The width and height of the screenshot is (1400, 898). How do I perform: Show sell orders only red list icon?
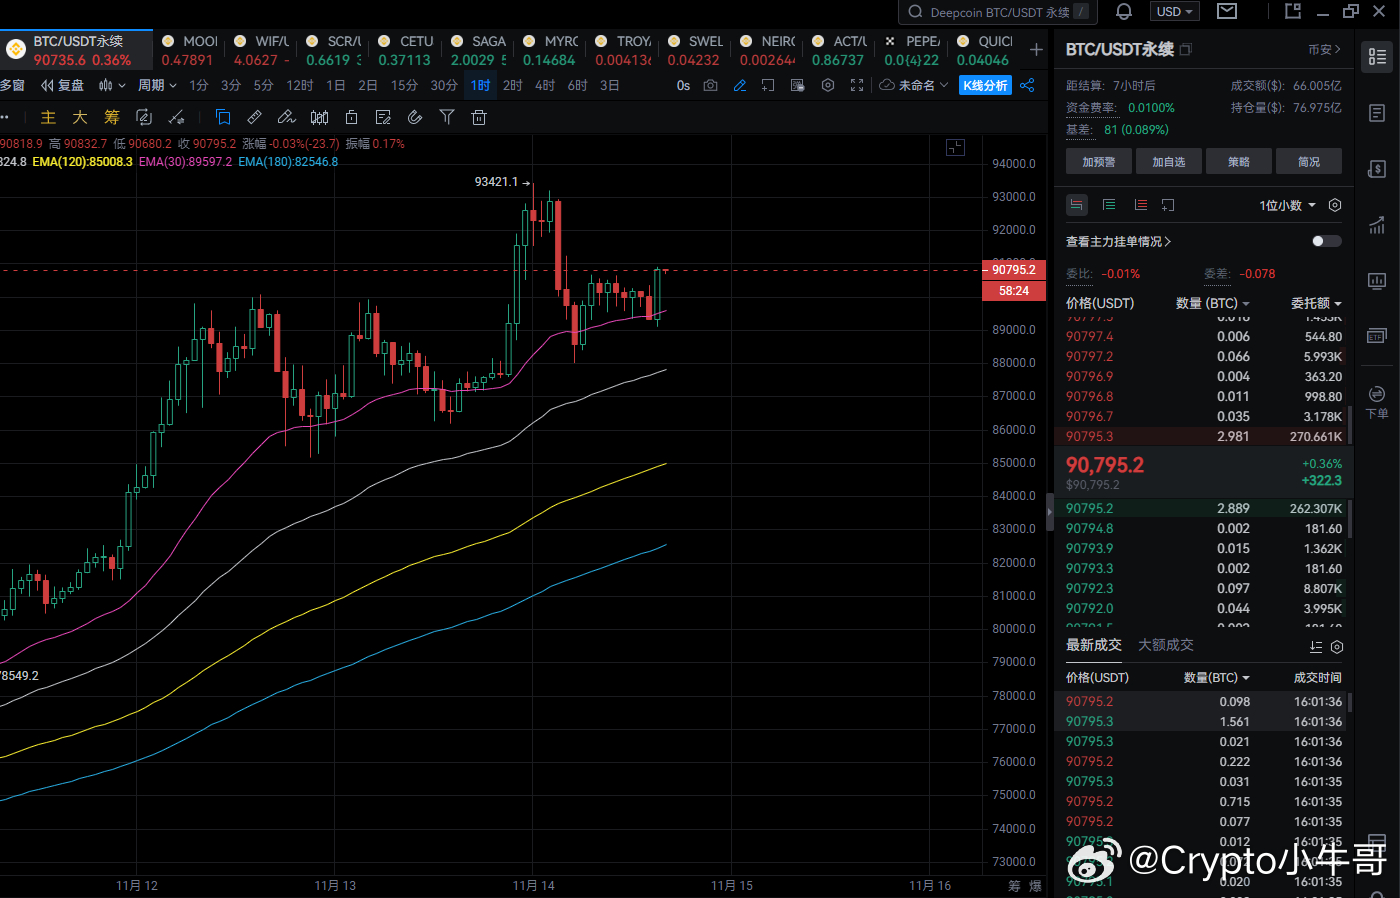[1141, 205]
